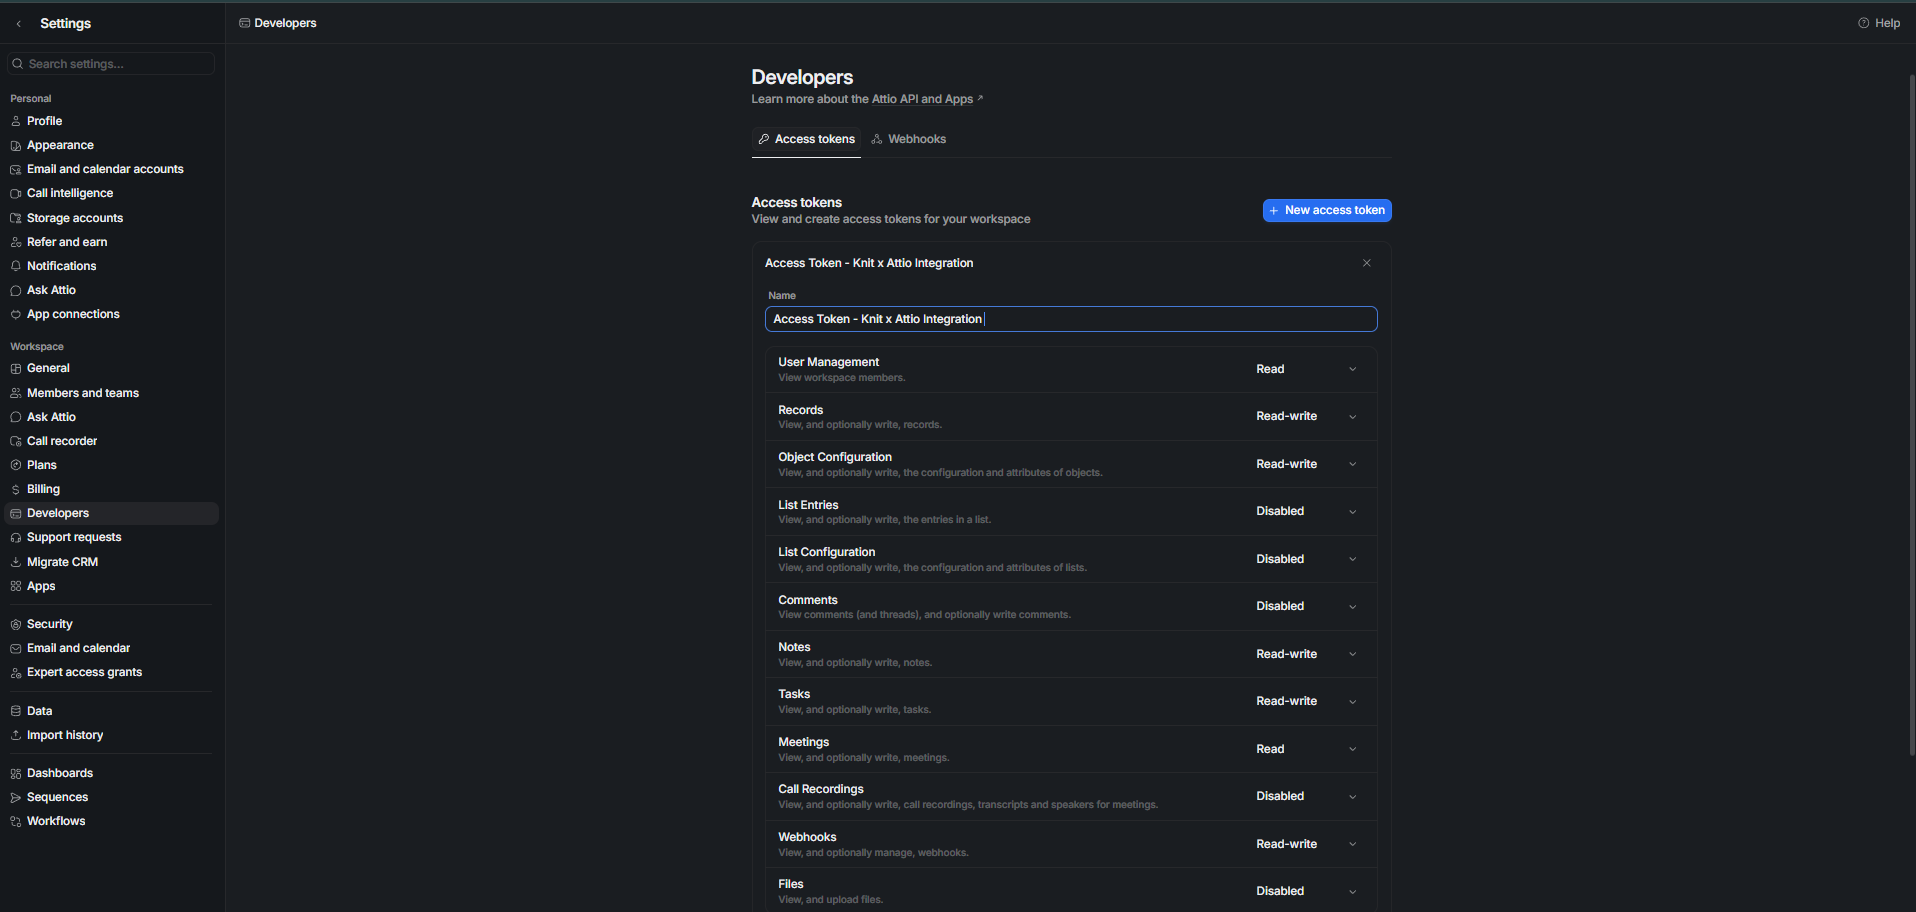Image resolution: width=1916 pixels, height=912 pixels.
Task: Open List Entries permission dropdown
Action: coord(1306,511)
